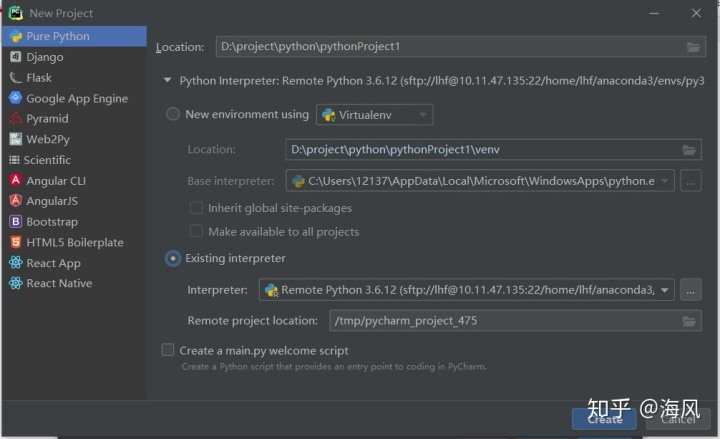Click the PyCharm logo in title bar
720x439 pixels.
(16, 12)
